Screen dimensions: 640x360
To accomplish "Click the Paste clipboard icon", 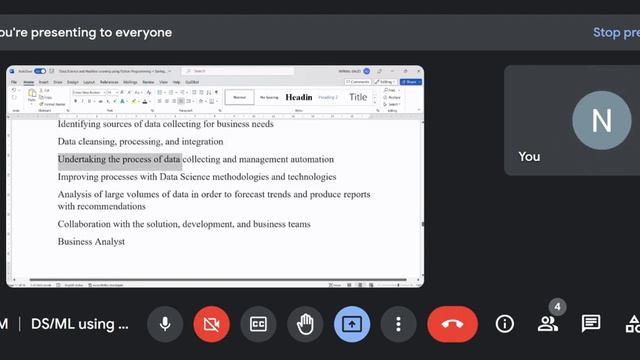I will pos(32,93).
